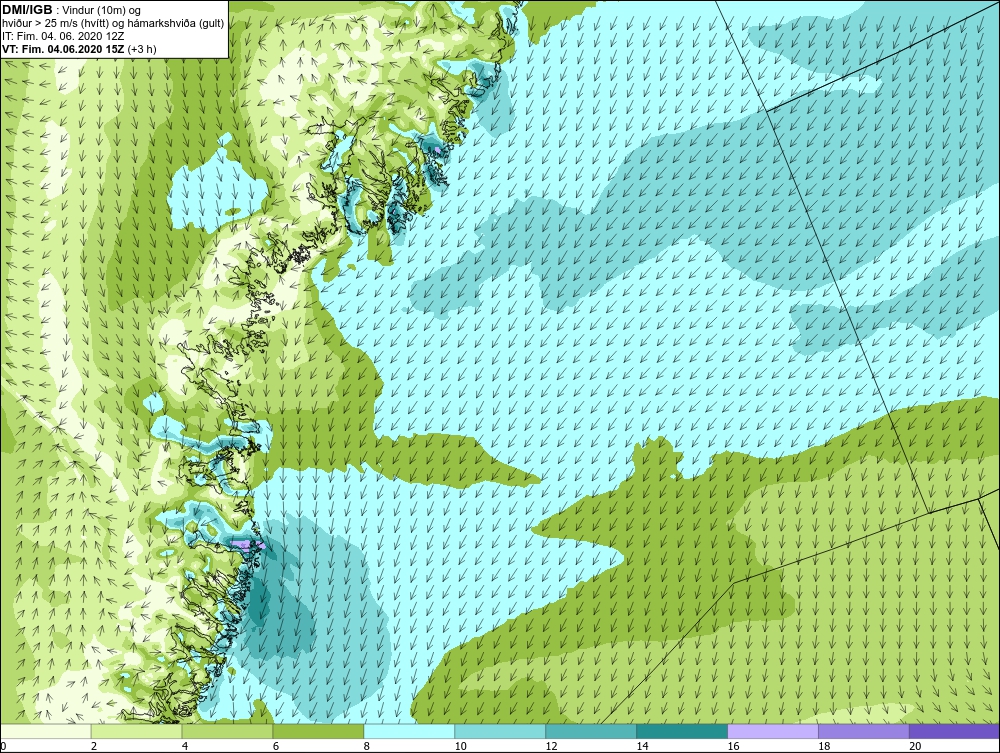The width and height of the screenshot is (1000, 753).
Task: Click the legend value "20"
Action: (x=915, y=746)
